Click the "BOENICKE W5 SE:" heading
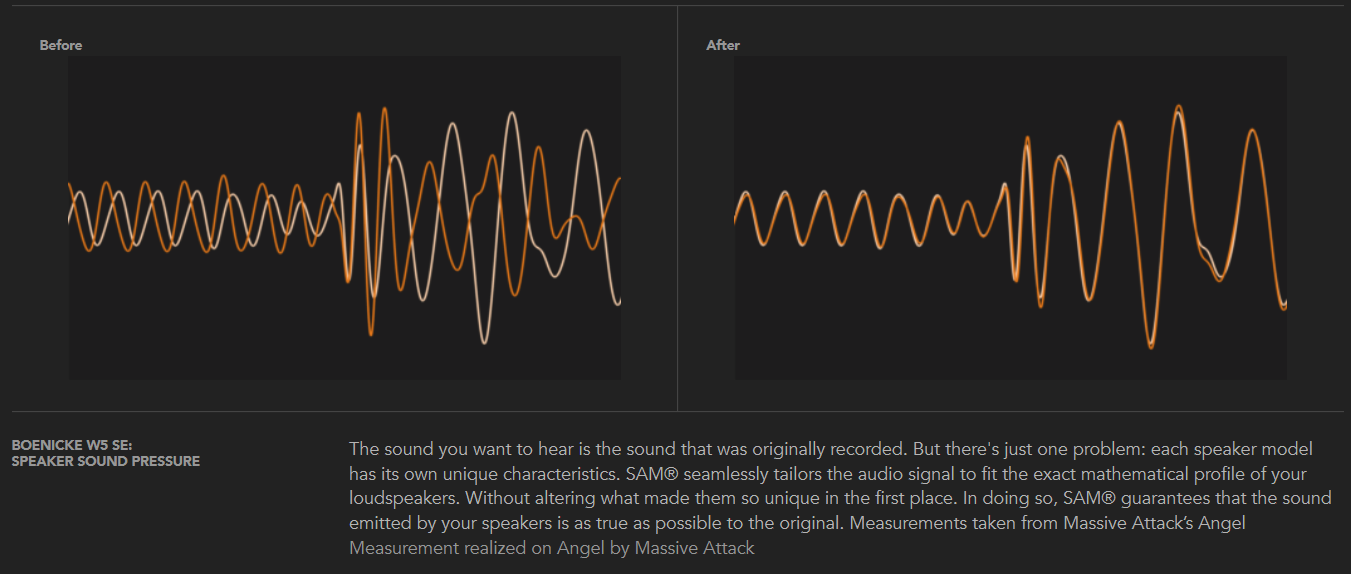Screen dimensions: 1351x574 click(65, 445)
